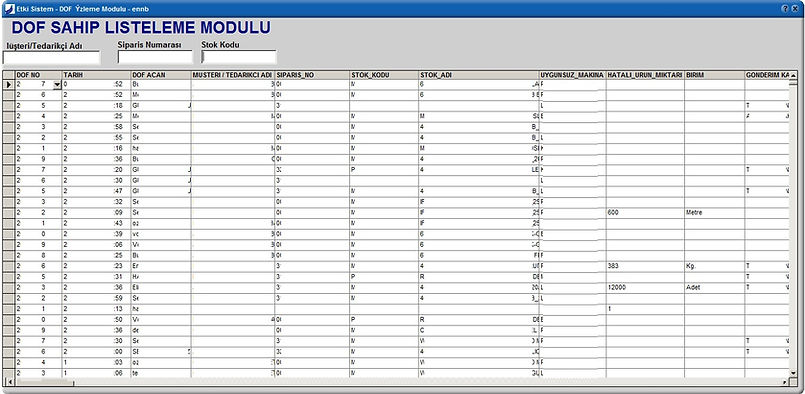Click the BIRIM column header
This screenshot has height=394, width=805.
pyautogui.click(x=714, y=75)
